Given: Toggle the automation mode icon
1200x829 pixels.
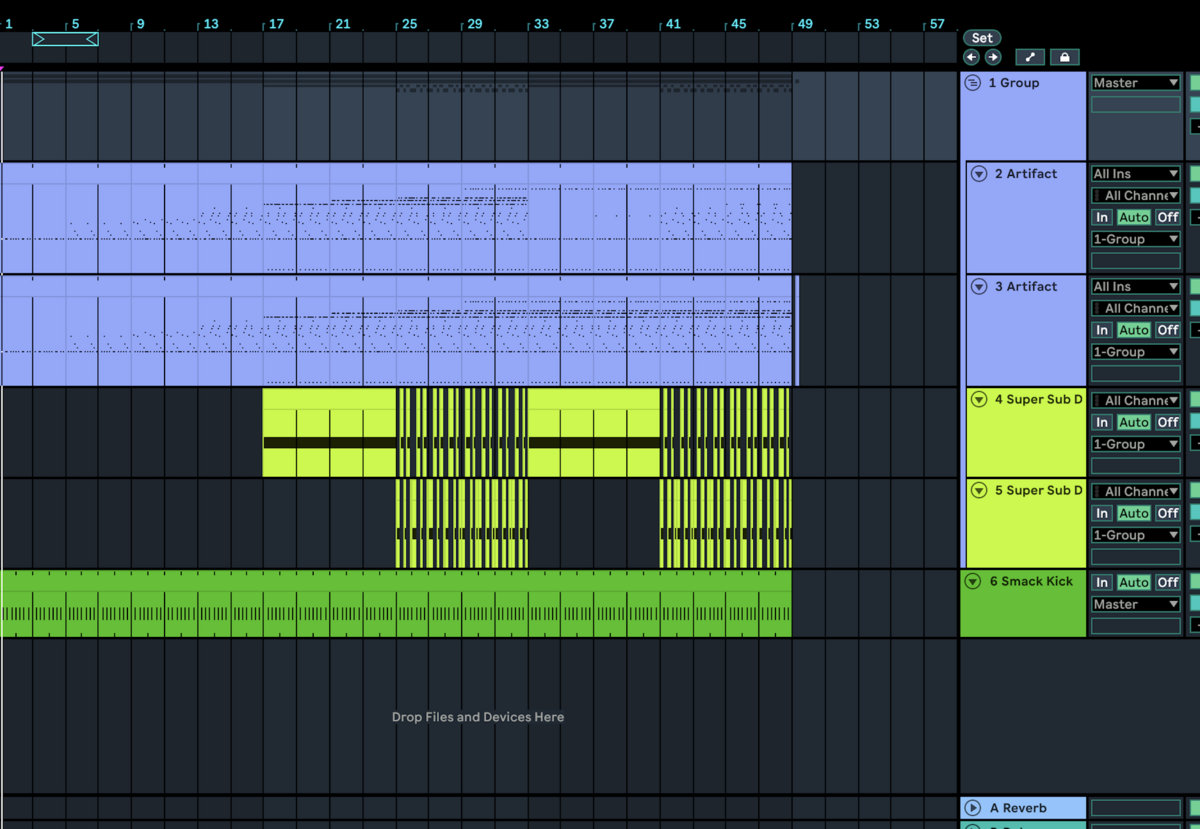Looking at the screenshot, I should pyautogui.click(x=1030, y=57).
